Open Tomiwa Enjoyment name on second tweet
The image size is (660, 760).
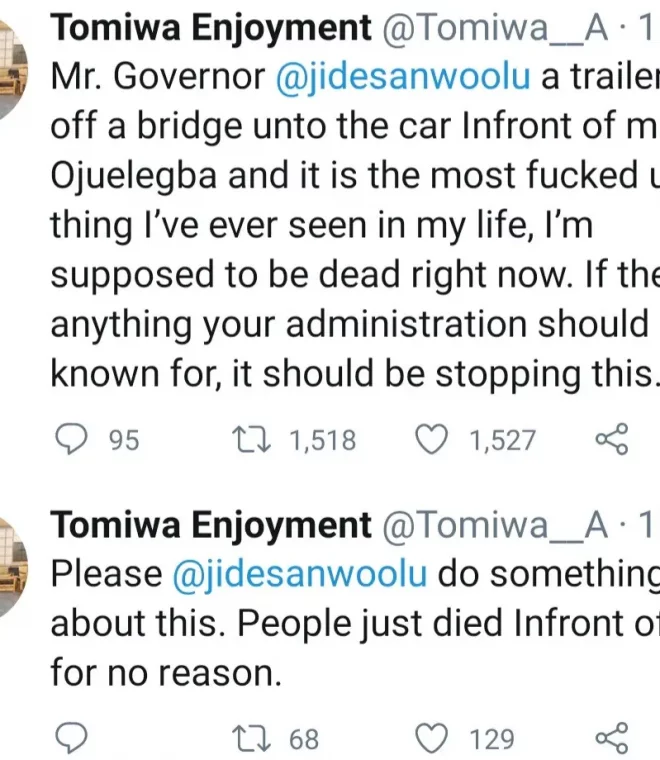[x=210, y=524]
